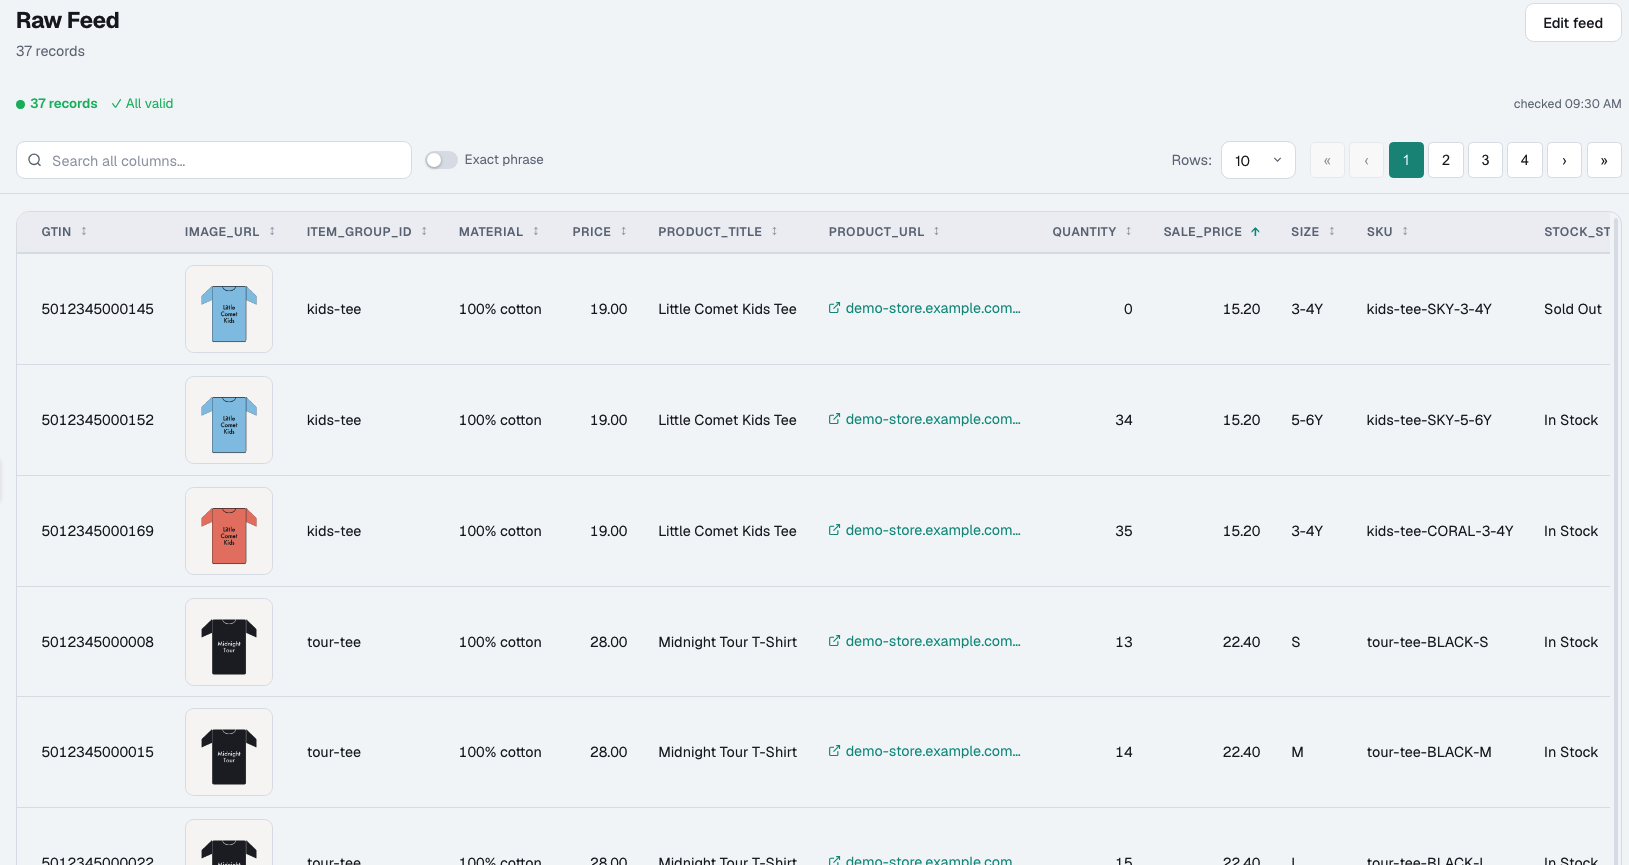The width and height of the screenshot is (1629, 865).
Task: Open product URL for kids-tee-CORAL-3-4Y
Action: 924,530
